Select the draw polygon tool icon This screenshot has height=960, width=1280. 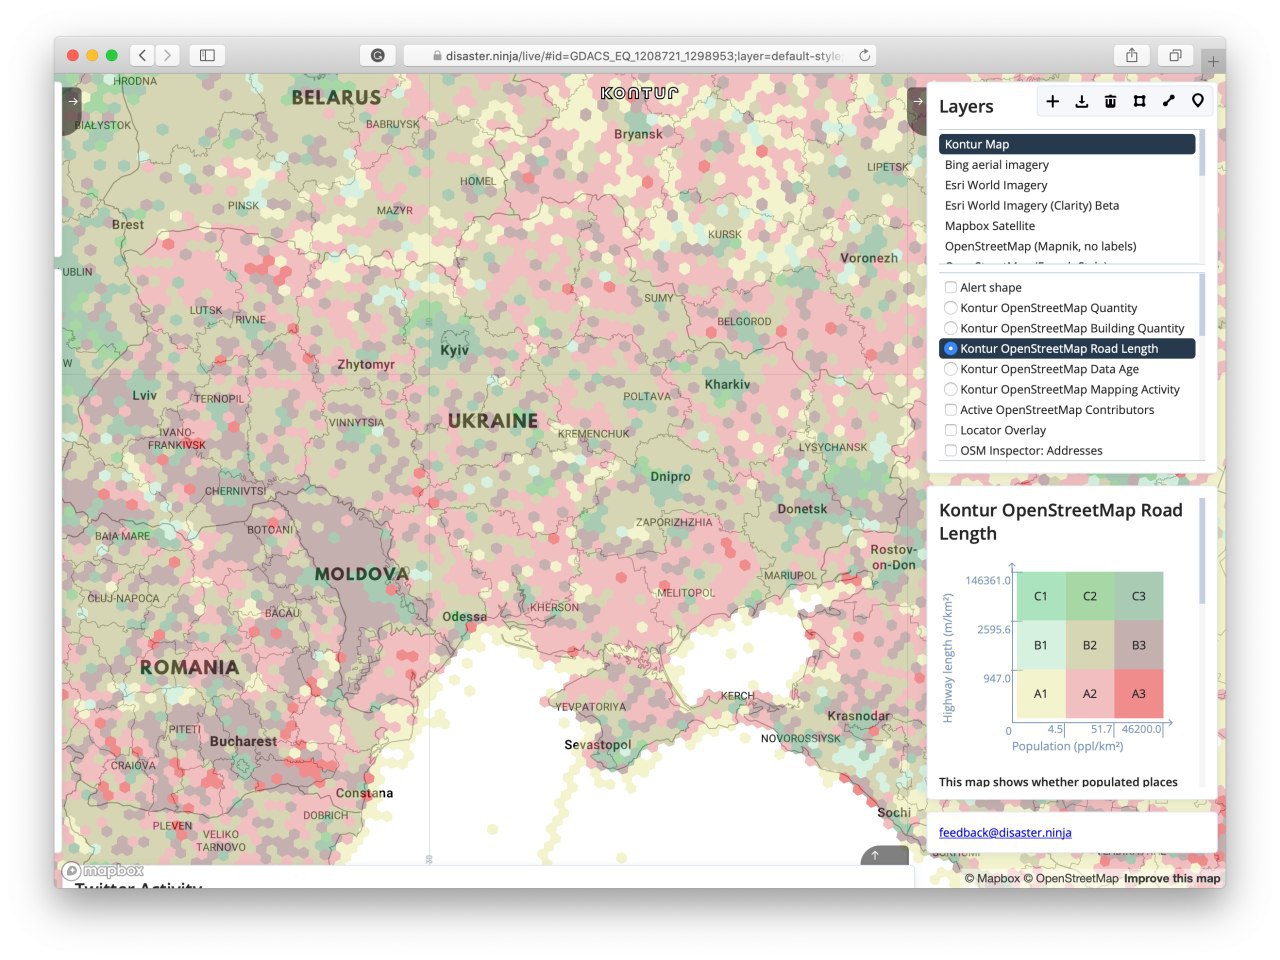1140,101
